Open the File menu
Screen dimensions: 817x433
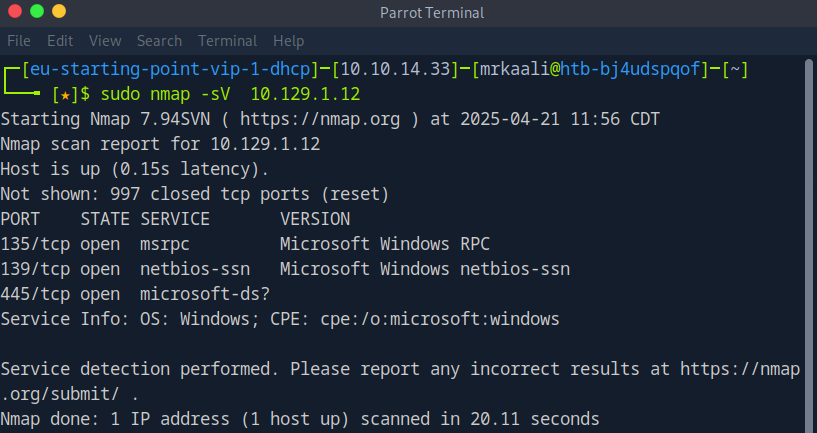19,41
